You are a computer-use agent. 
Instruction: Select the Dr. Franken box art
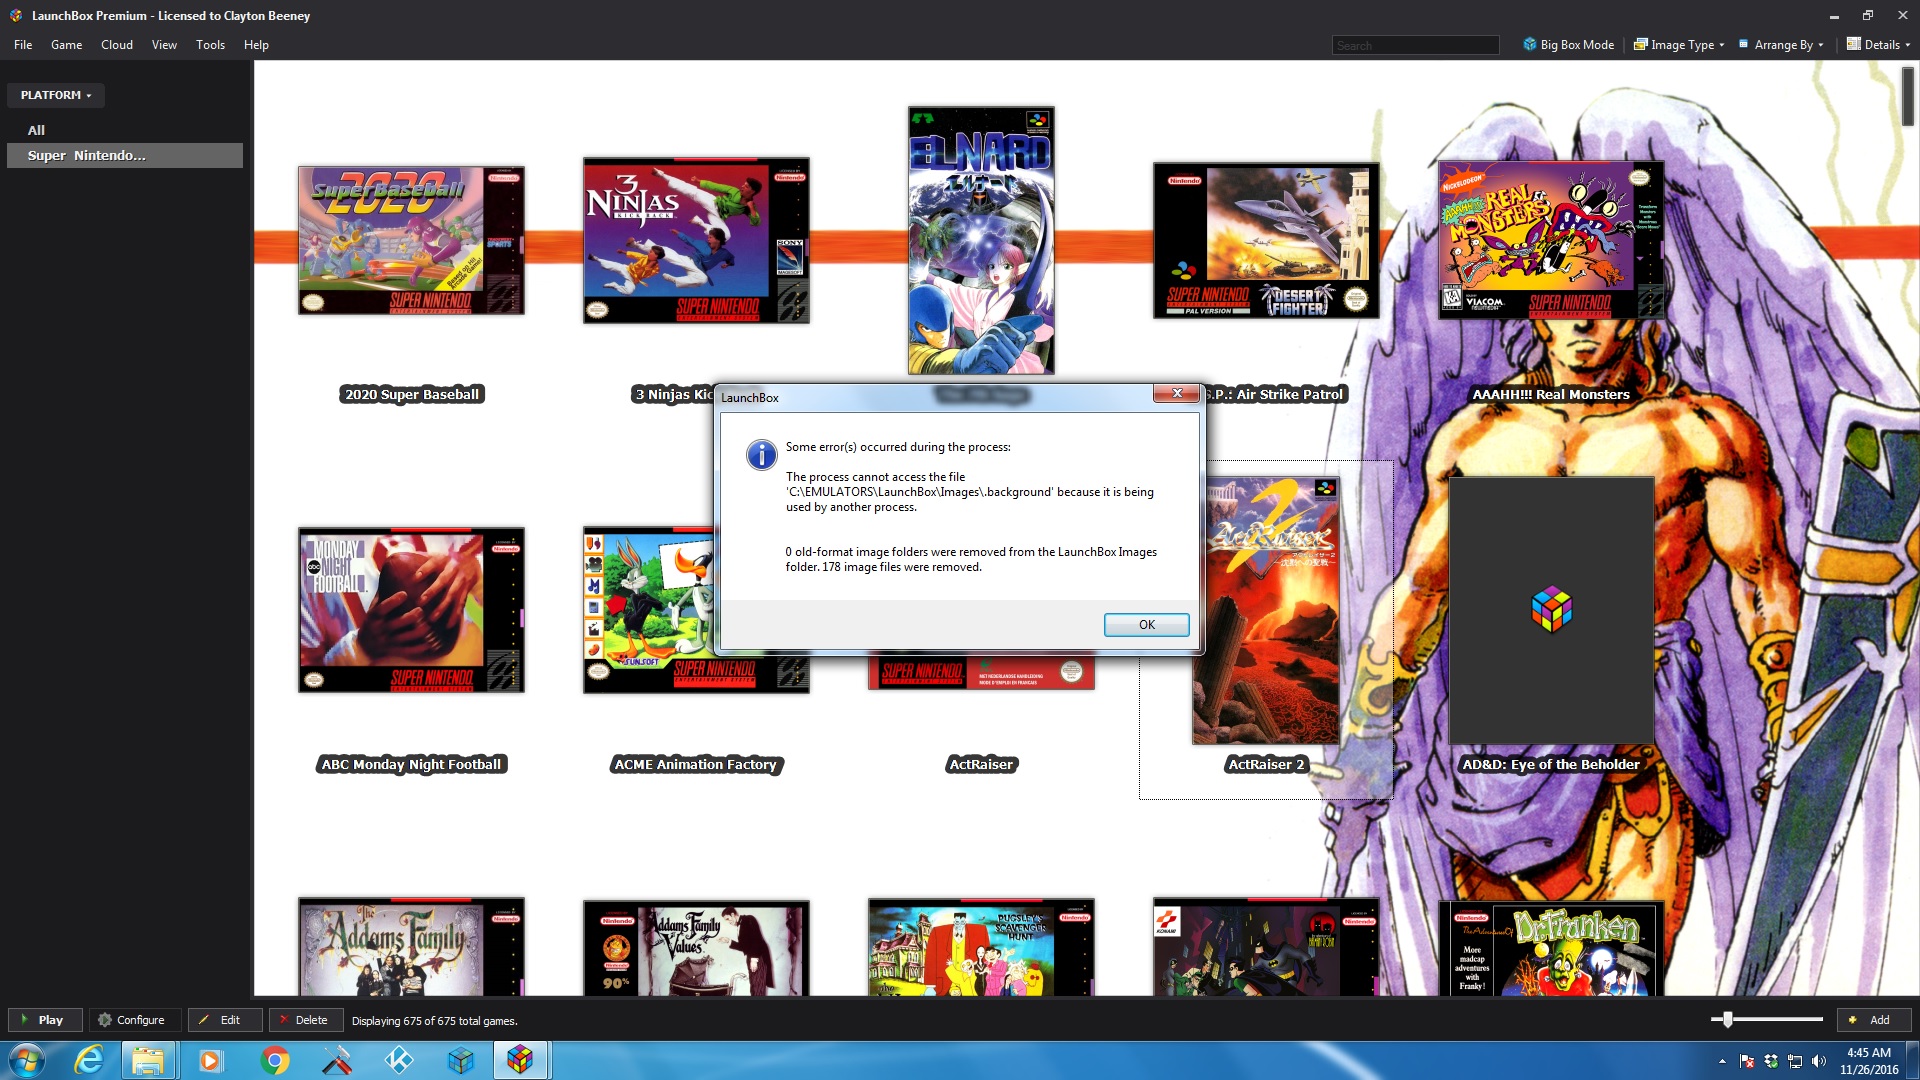pos(1551,949)
